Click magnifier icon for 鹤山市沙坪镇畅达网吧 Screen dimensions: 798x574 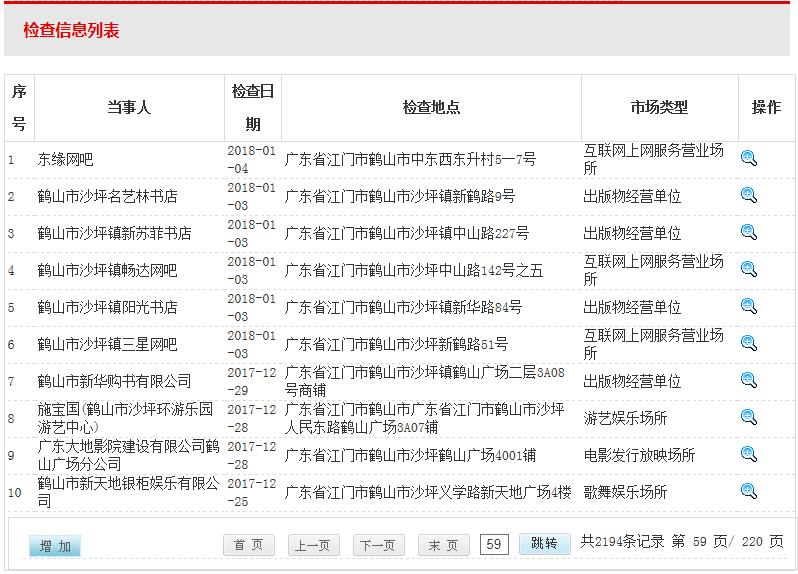click(748, 269)
